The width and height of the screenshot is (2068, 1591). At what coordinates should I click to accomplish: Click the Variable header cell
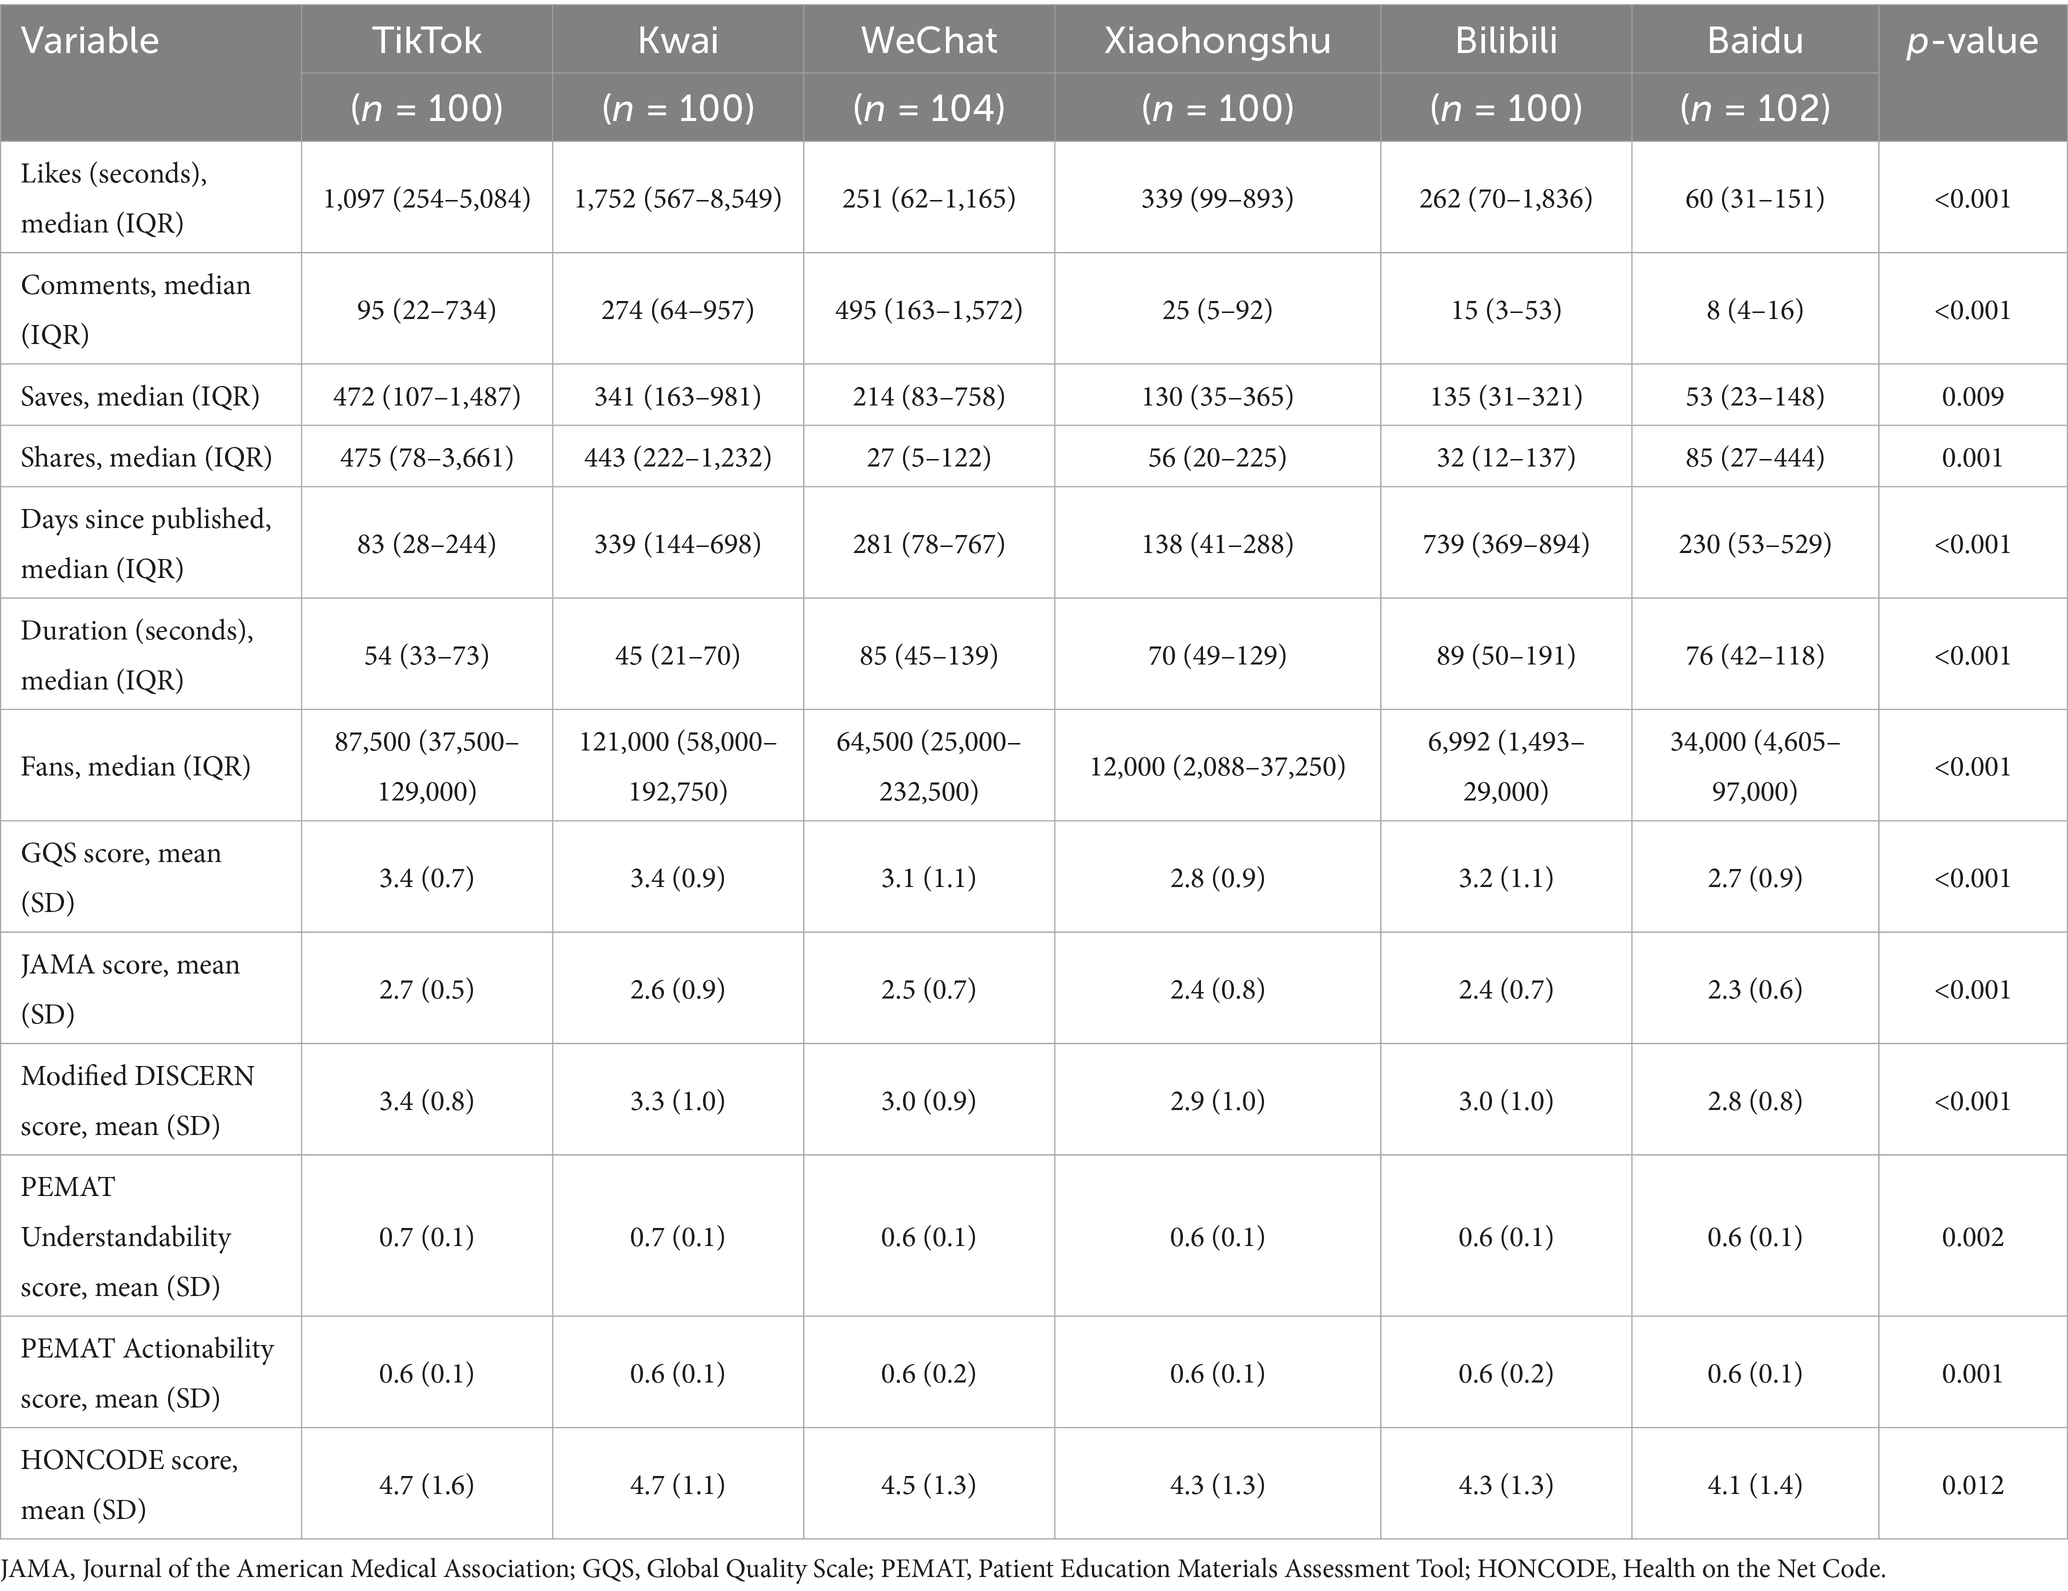point(90,40)
